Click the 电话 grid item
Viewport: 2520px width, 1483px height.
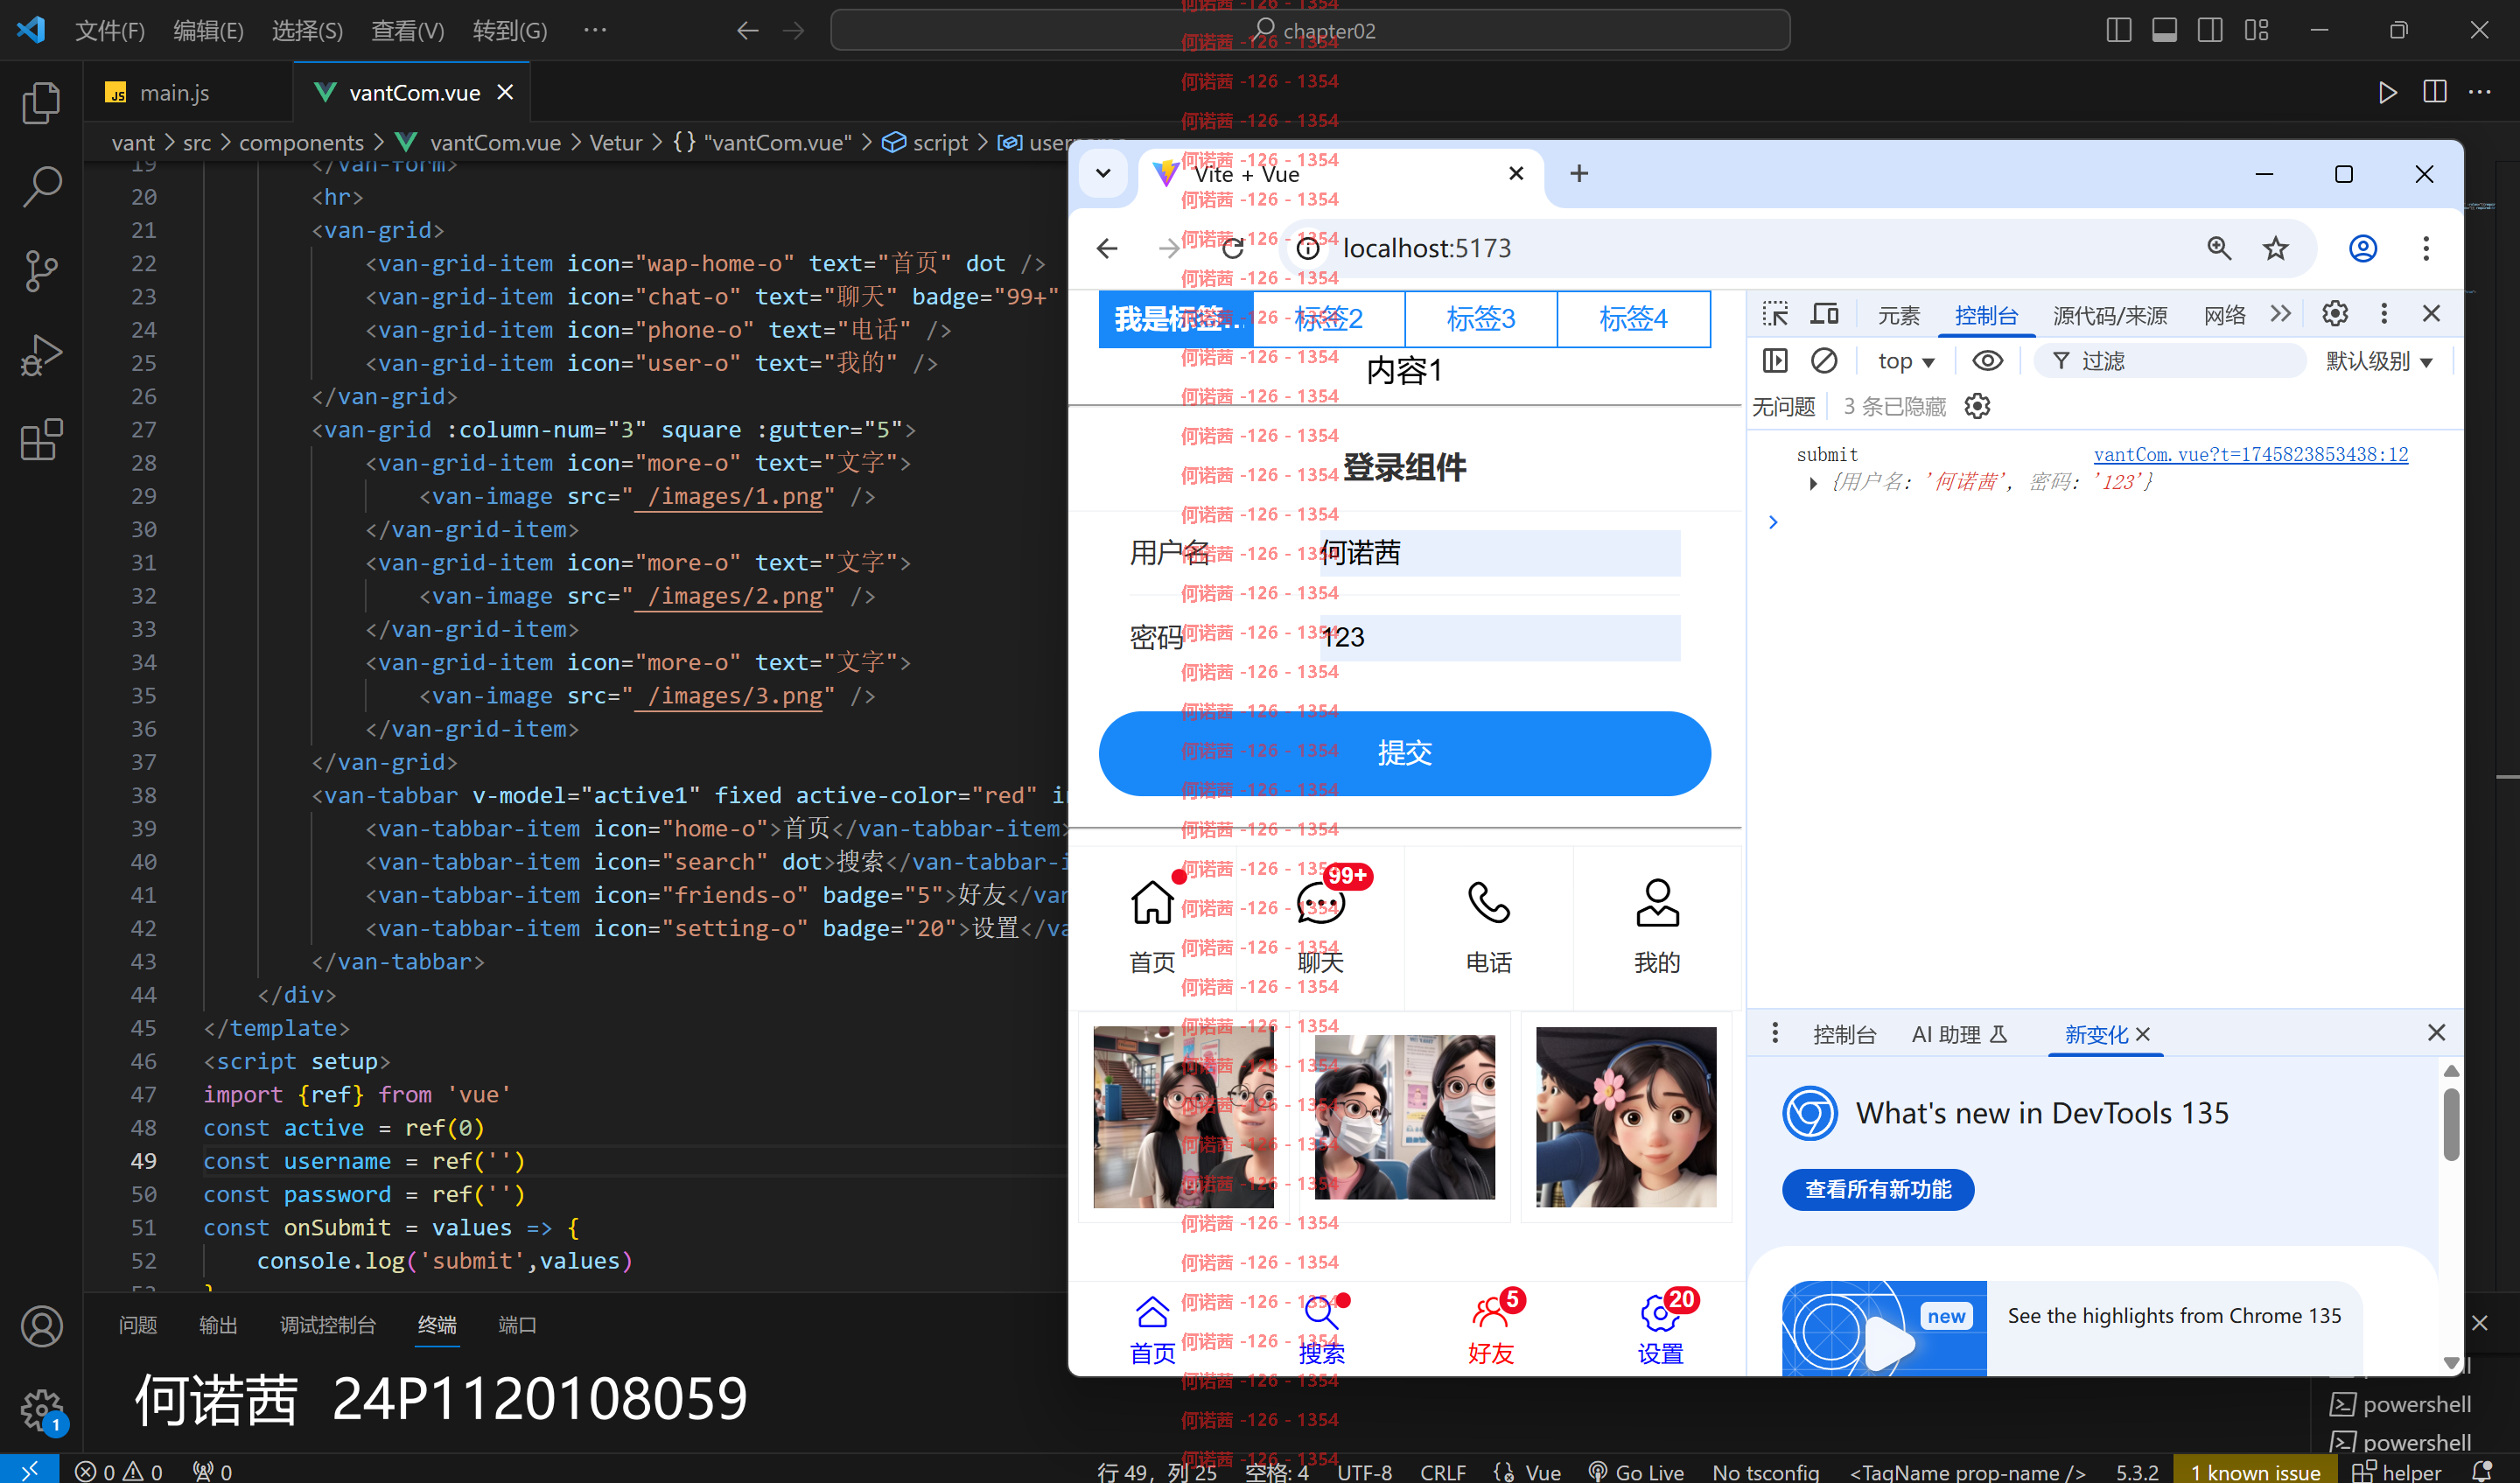tap(1488, 927)
